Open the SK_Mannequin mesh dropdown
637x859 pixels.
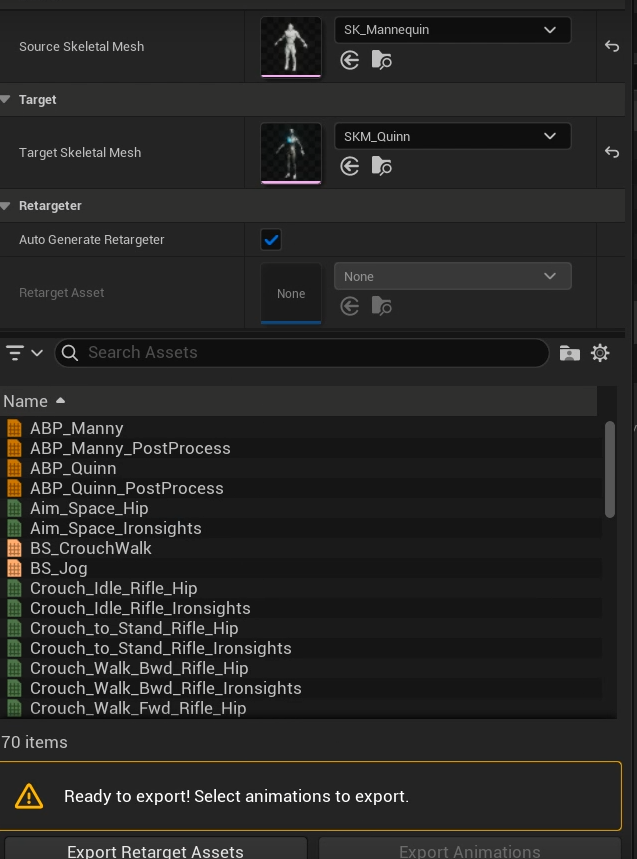(452, 30)
